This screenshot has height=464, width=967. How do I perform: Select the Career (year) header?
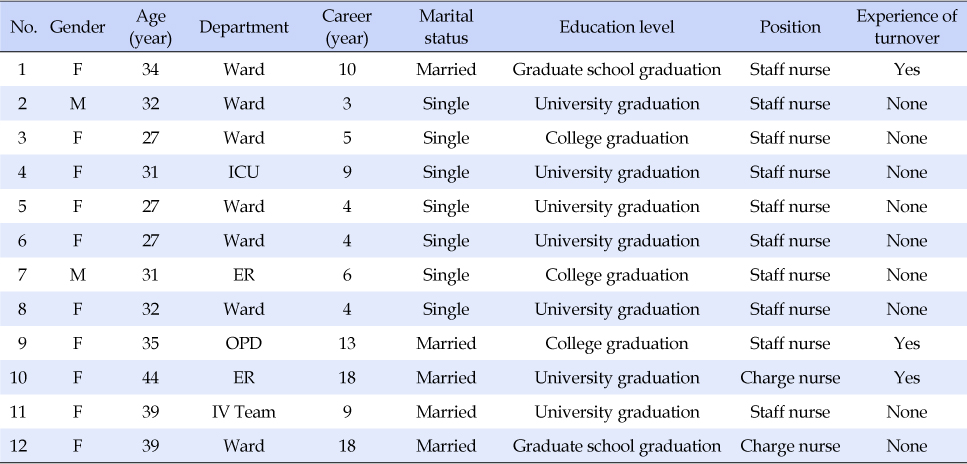347,27
